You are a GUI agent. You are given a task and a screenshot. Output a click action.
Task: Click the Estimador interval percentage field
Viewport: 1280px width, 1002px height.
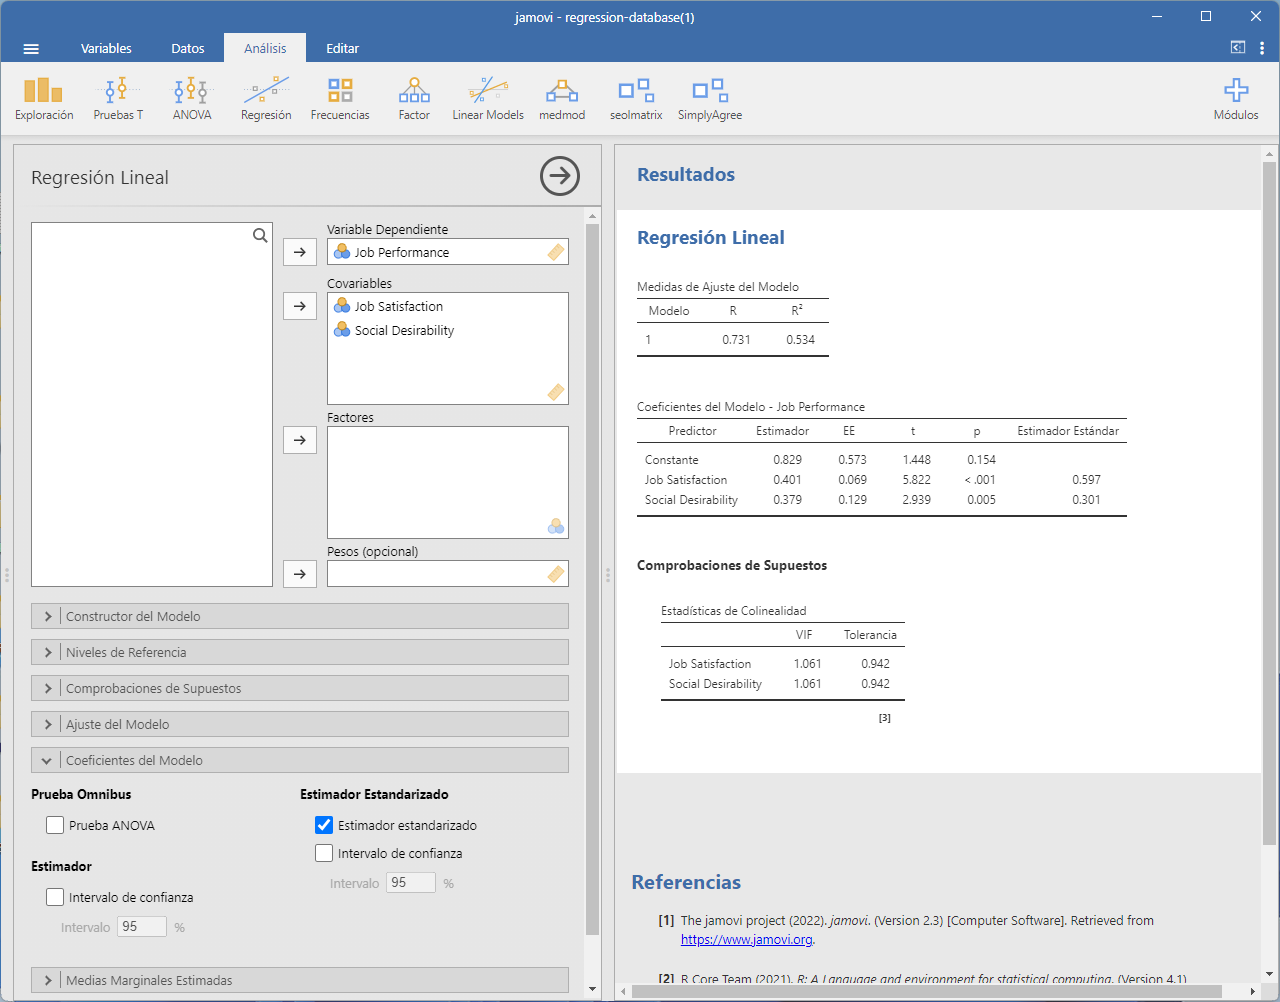tap(142, 927)
